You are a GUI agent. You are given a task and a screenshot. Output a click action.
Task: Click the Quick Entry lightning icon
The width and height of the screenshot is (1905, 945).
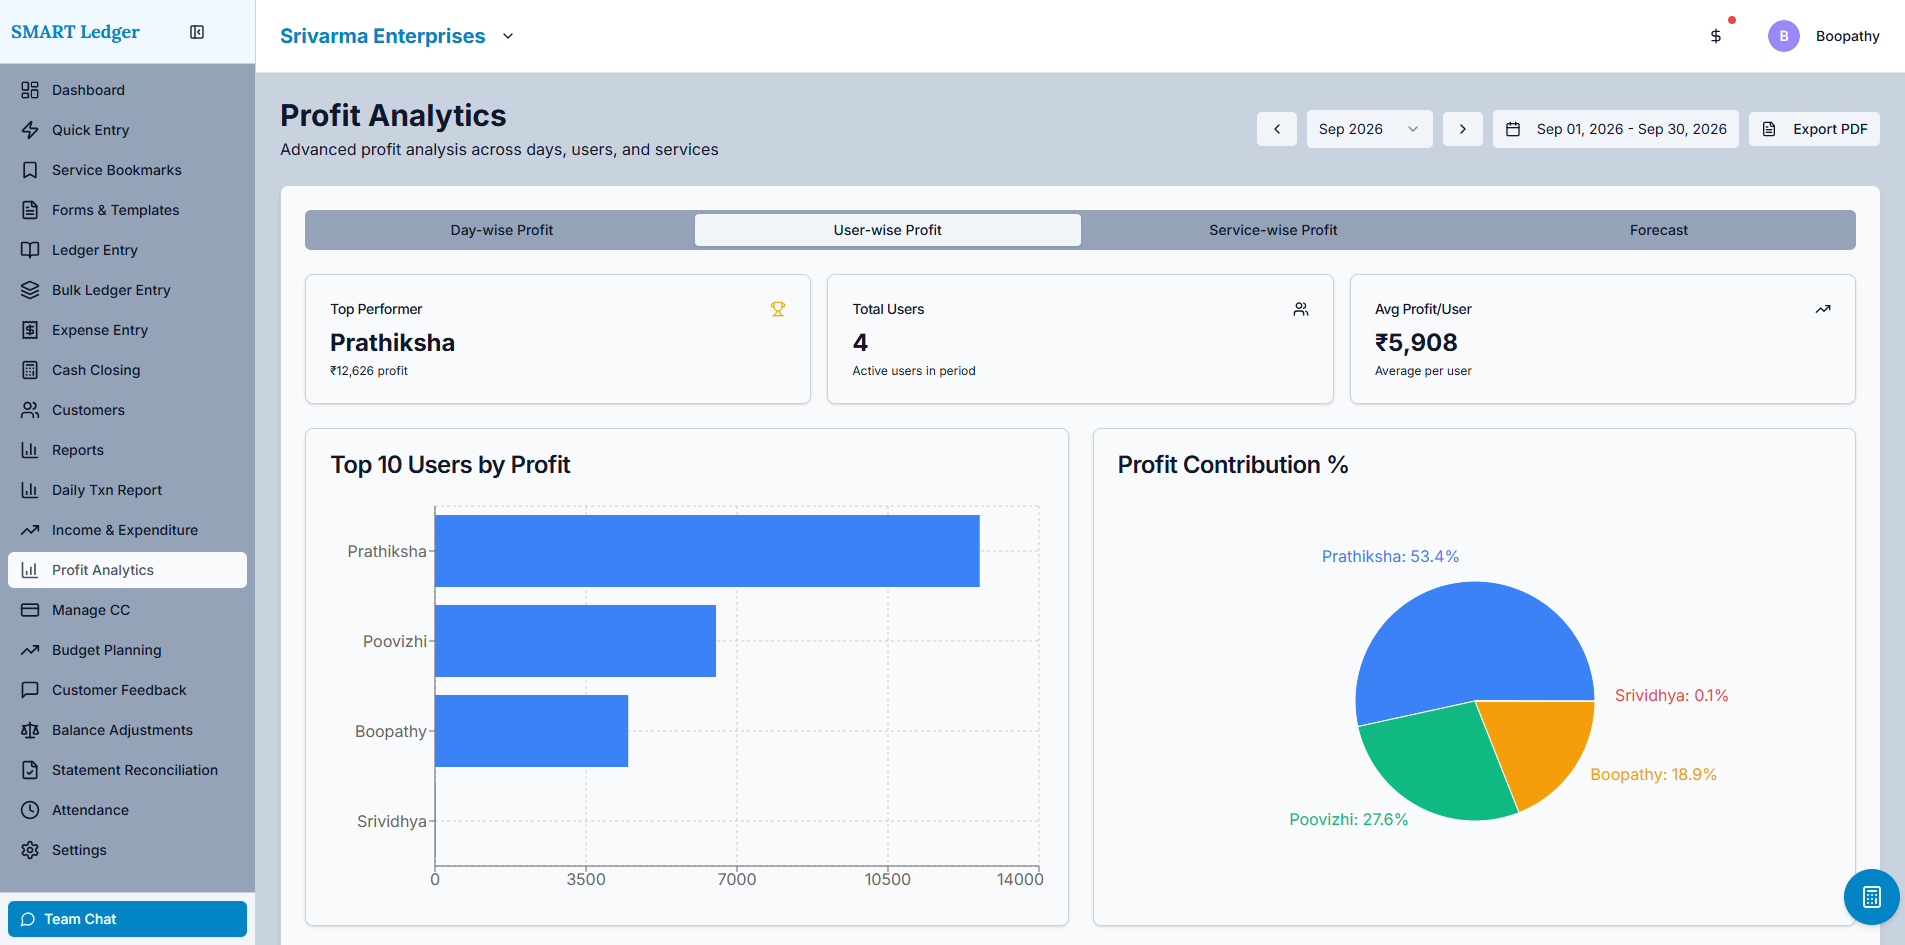coord(30,130)
